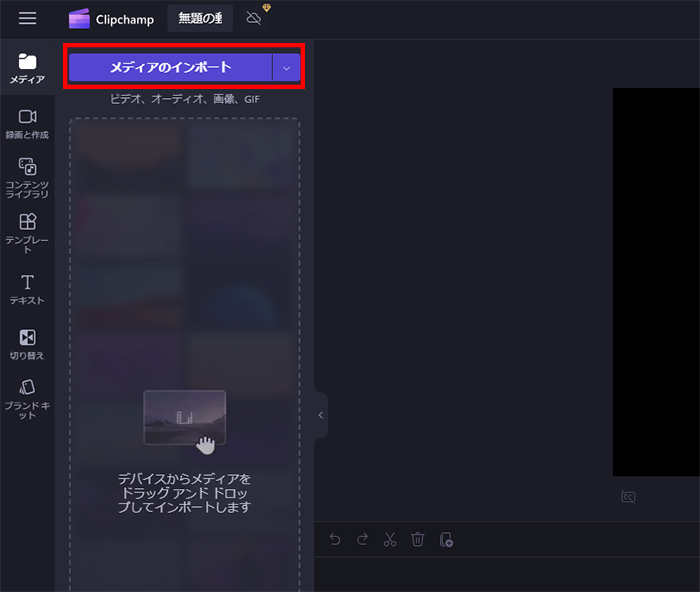Viewport: 700px width, 592px height.
Task: Open the 切り替え transitions sidebar tab
Action: 27,344
